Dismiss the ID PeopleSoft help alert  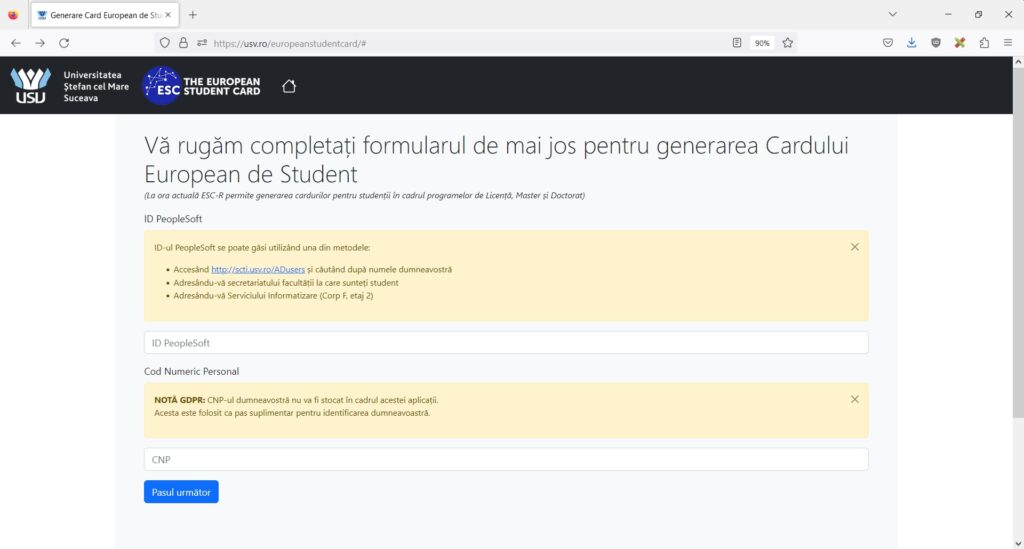coord(854,247)
